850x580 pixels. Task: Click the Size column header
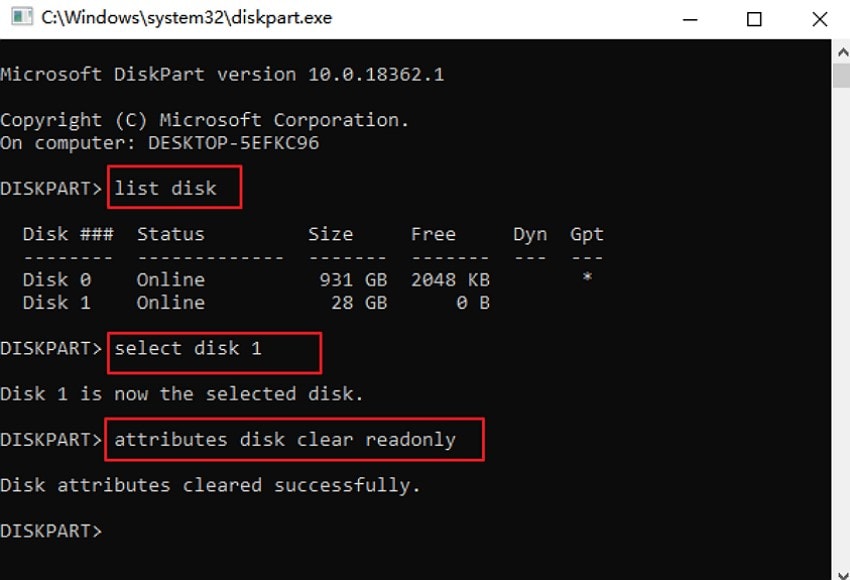click(330, 234)
